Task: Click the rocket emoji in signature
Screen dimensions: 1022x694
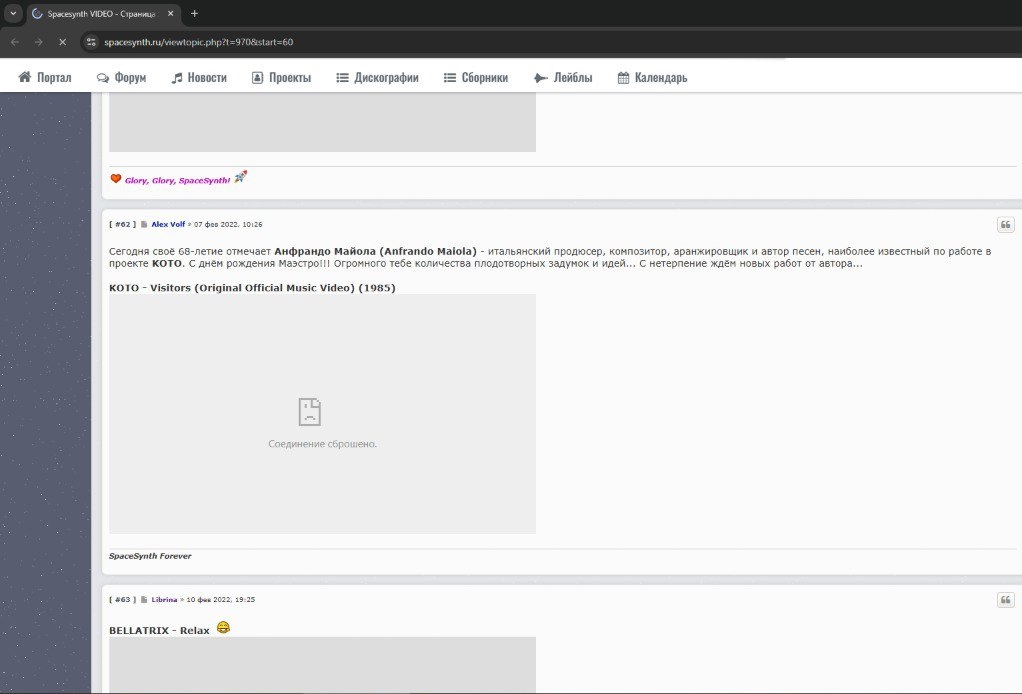Action: [x=241, y=177]
